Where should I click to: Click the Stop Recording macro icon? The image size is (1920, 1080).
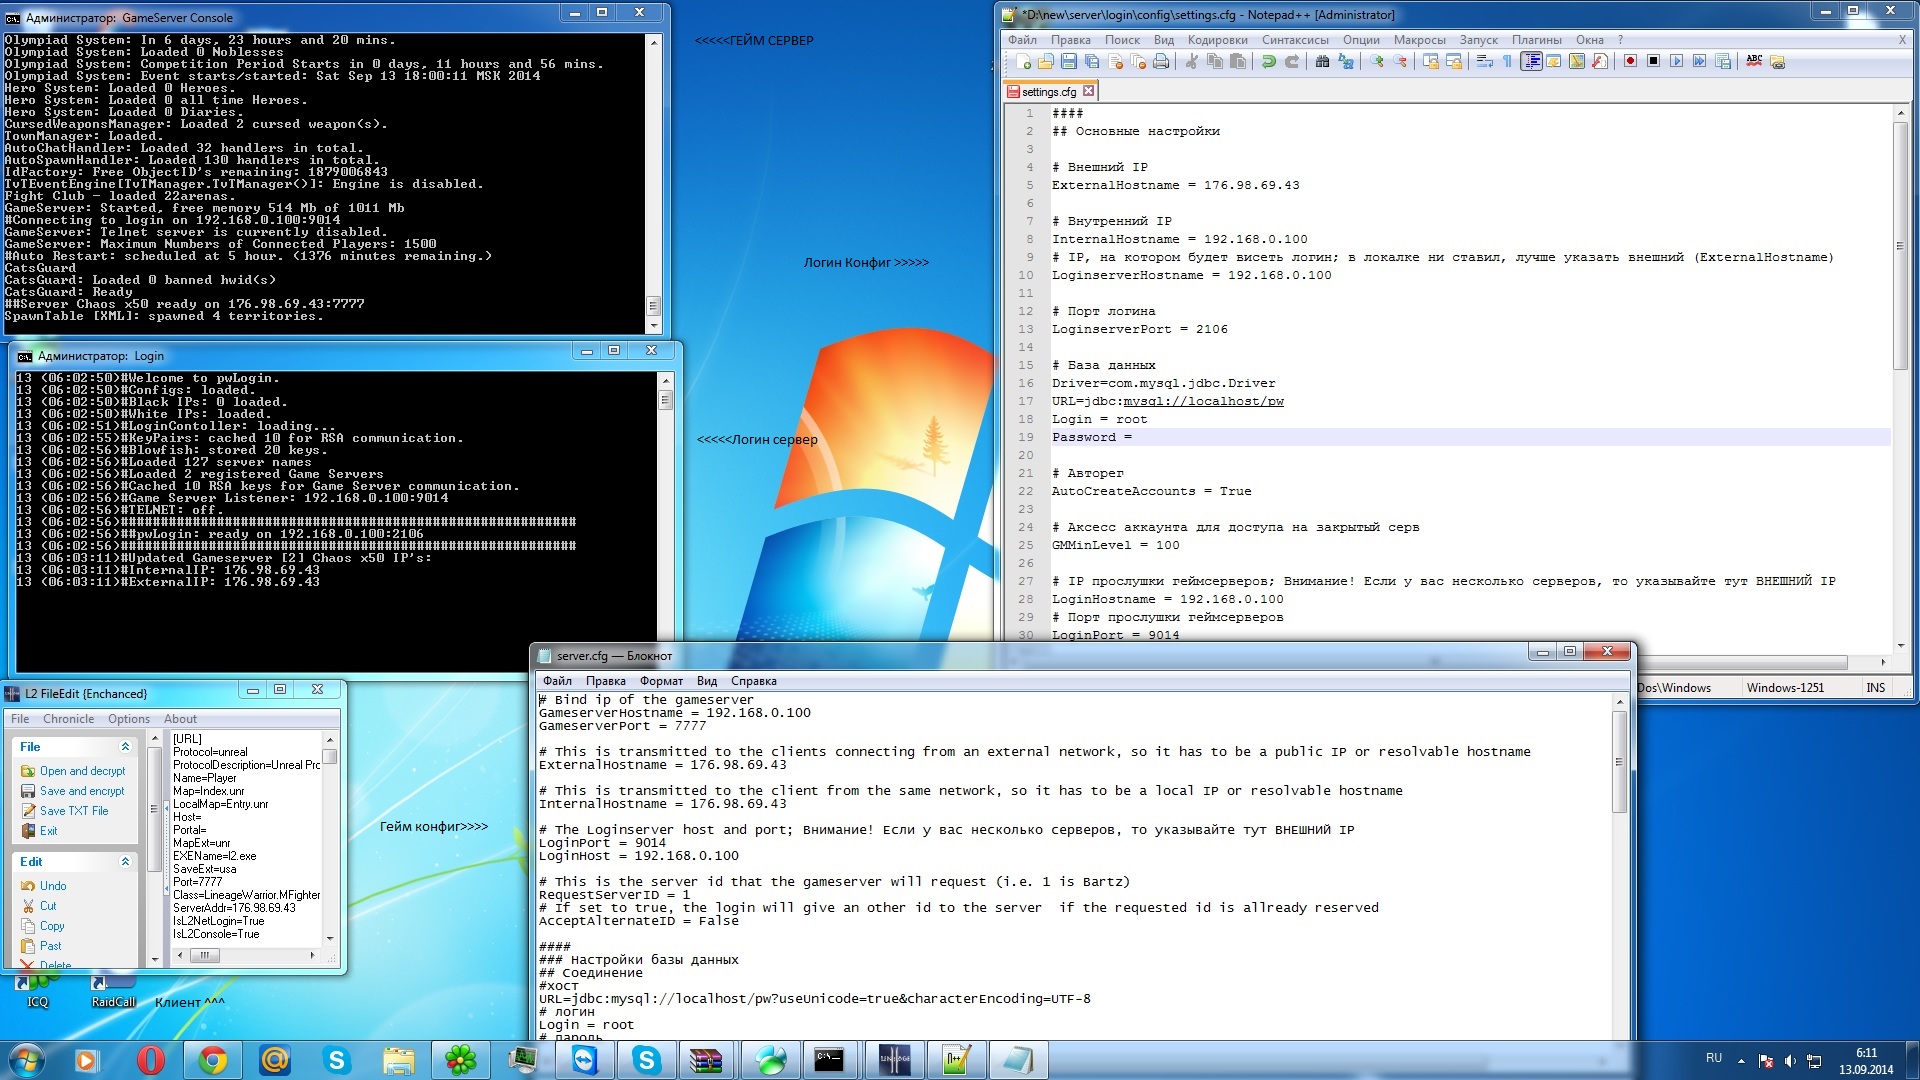click(1653, 61)
